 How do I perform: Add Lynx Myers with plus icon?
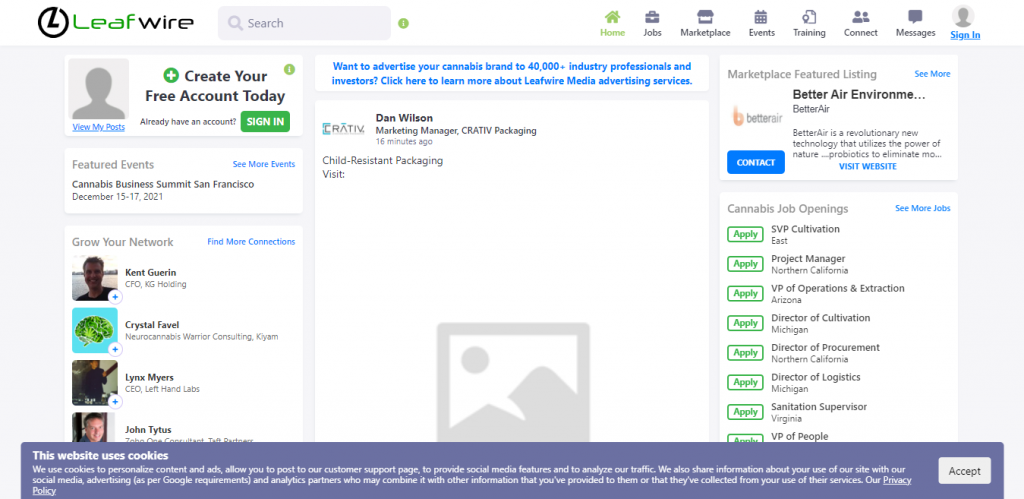115,402
